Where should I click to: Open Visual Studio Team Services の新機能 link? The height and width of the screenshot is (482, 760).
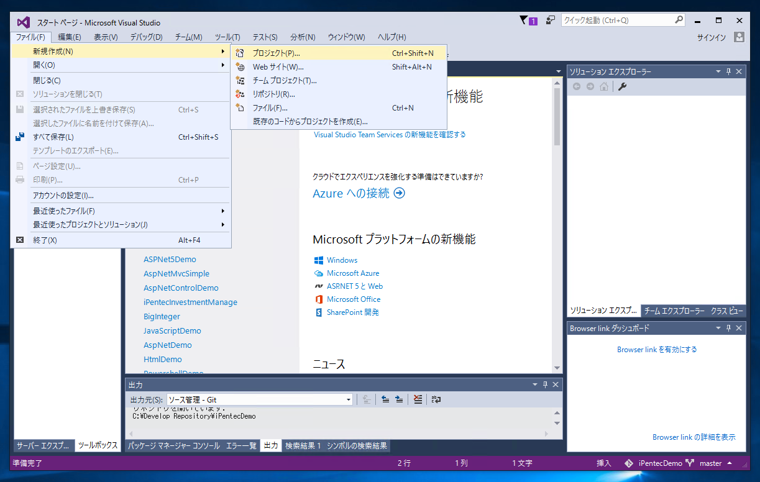[x=390, y=135]
